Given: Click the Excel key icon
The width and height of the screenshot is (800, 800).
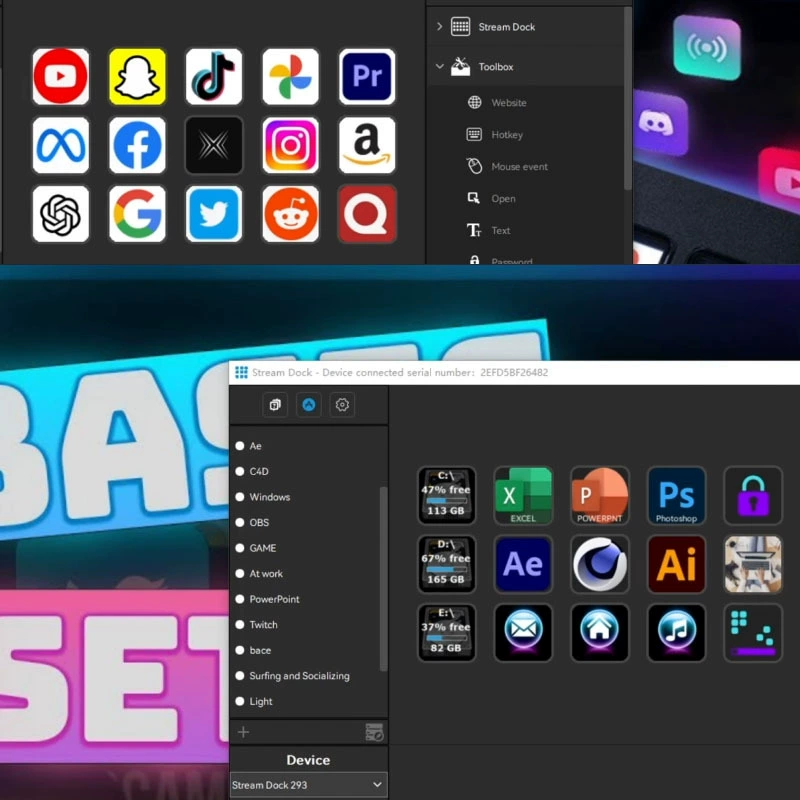Looking at the screenshot, I should pyautogui.click(x=523, y=495).
